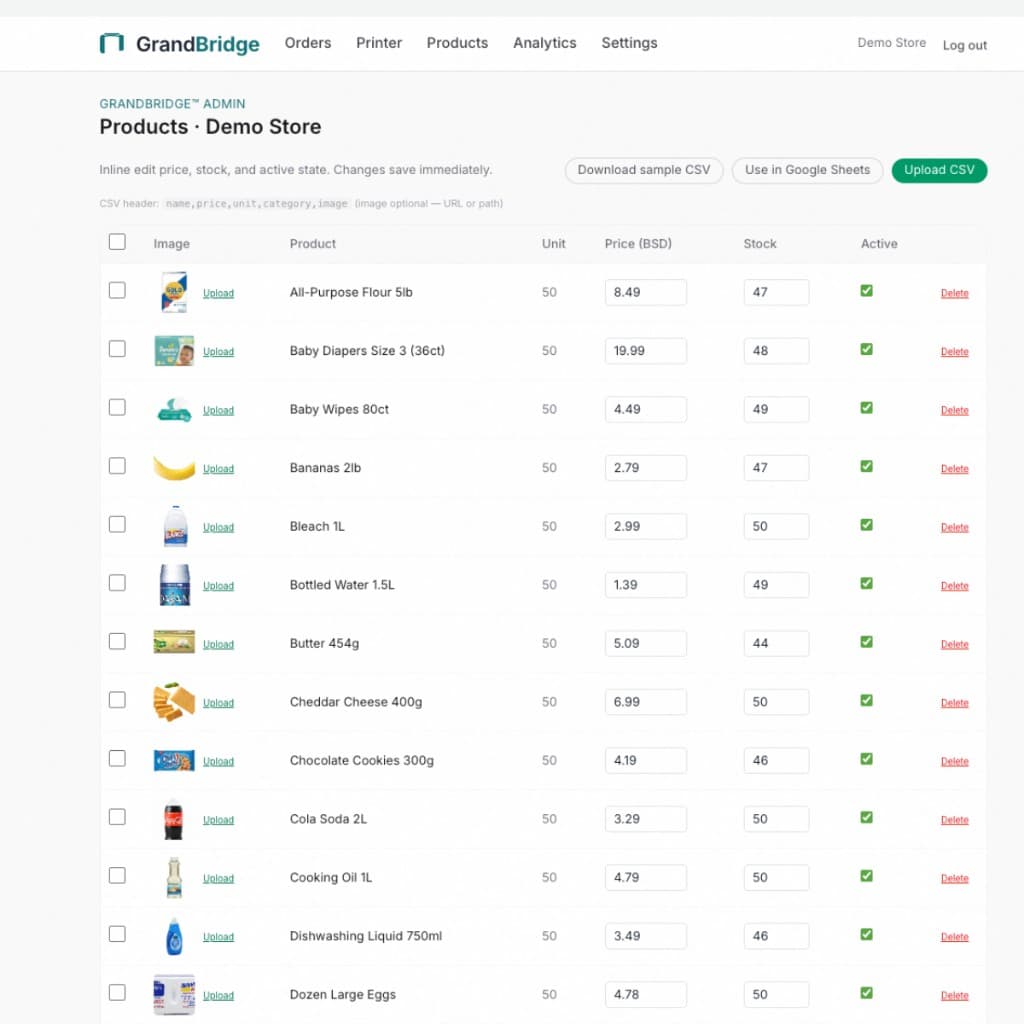Click the GrandBridge logo icon
This screenshot has width=1024, height=1024.
click(109, 42)
